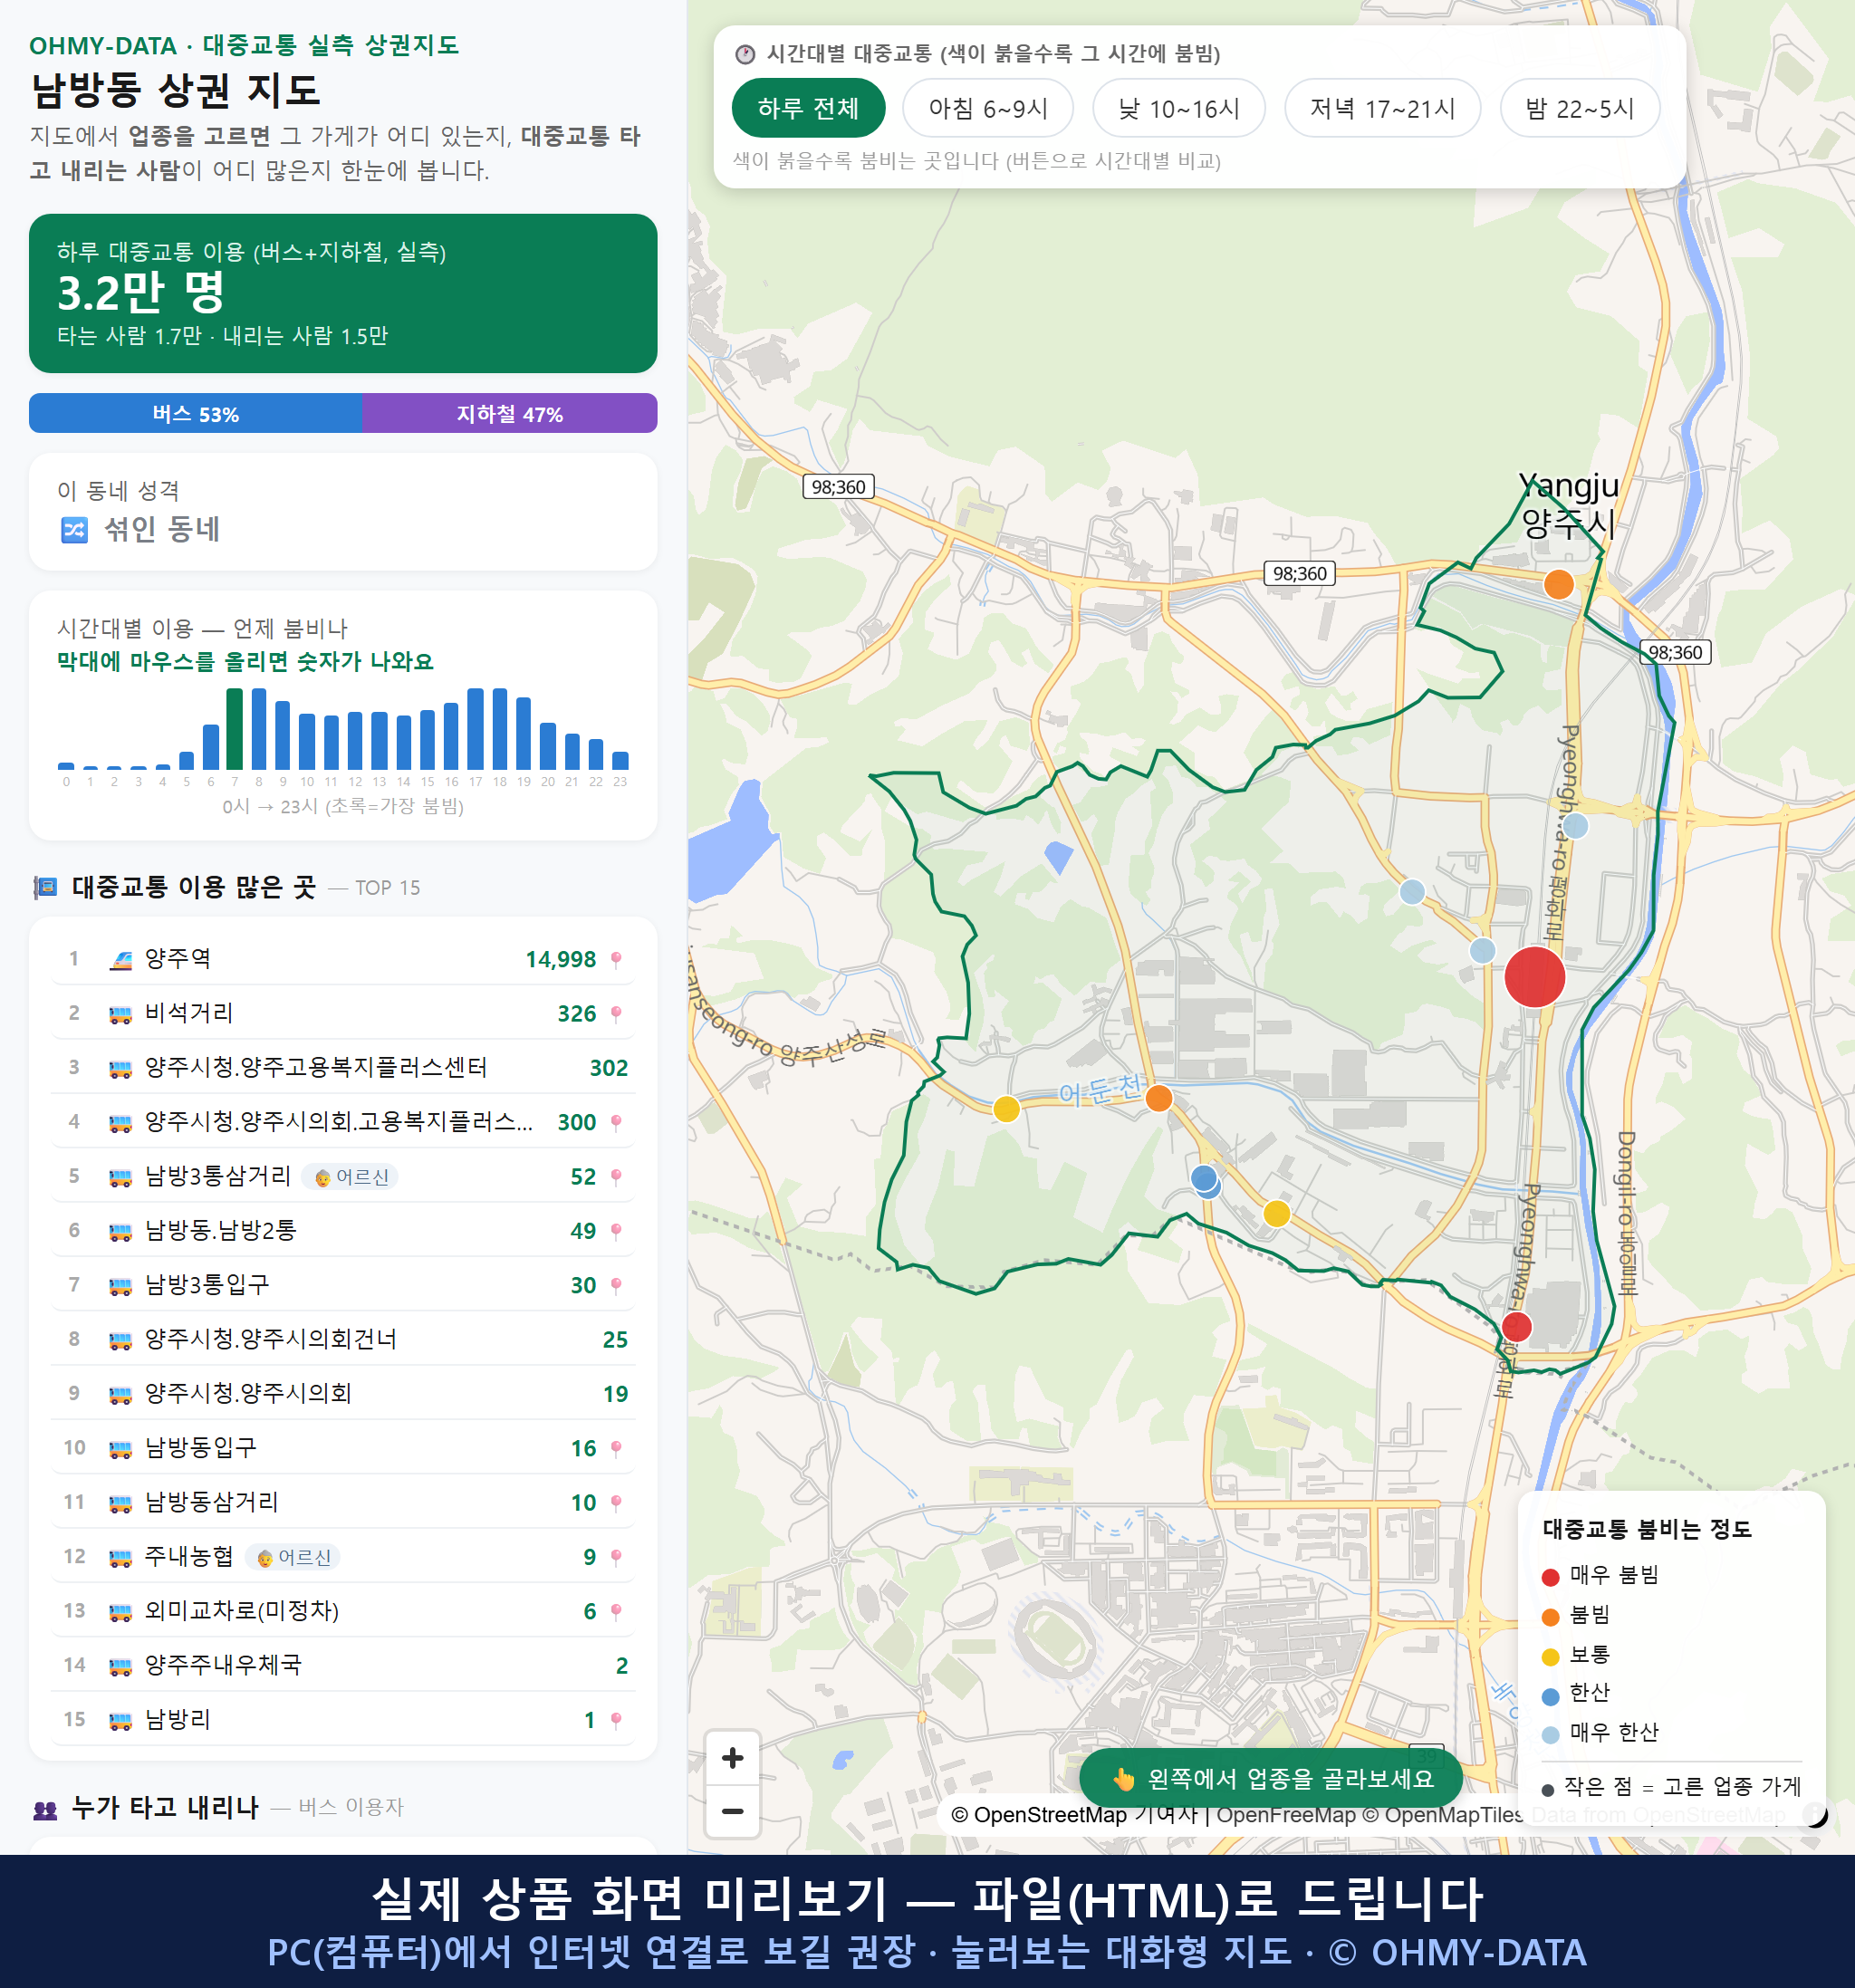Click the map pin in 남방리 row

point(616,1720)
